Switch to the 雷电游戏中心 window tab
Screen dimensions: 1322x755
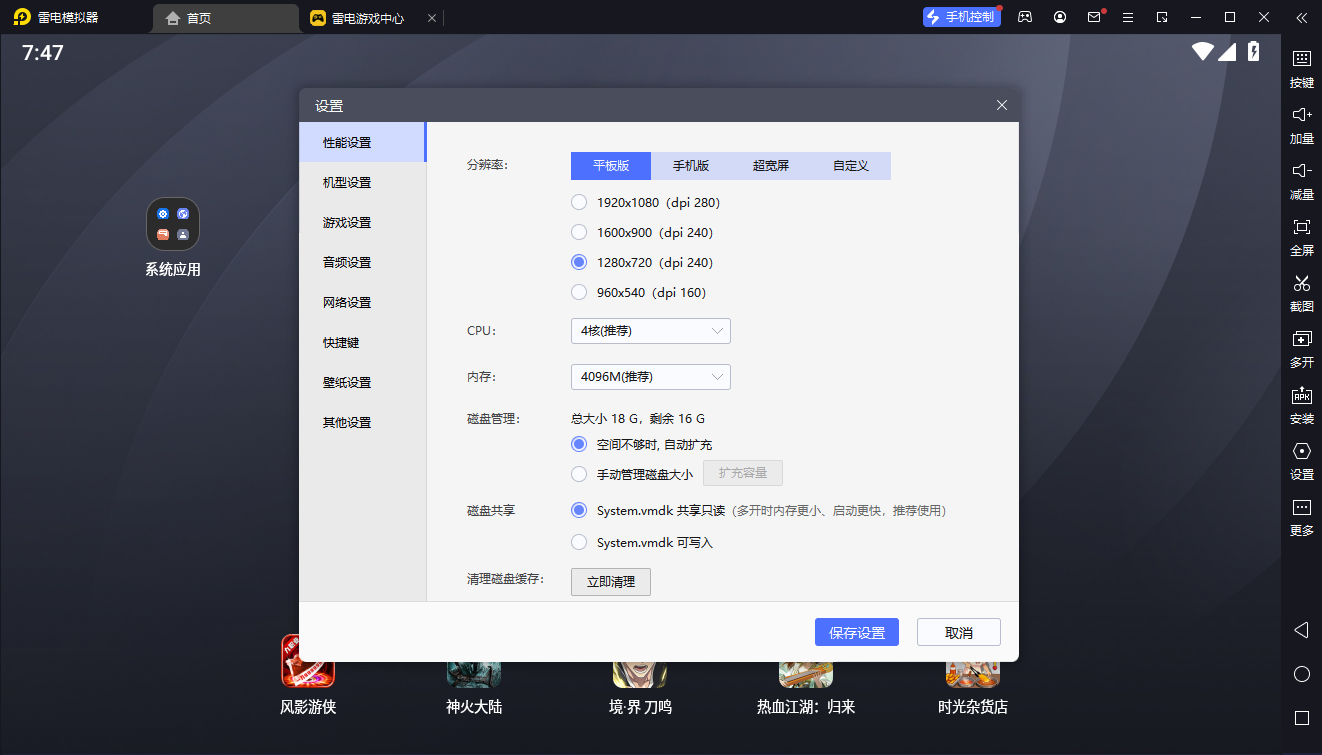[368, 18]
